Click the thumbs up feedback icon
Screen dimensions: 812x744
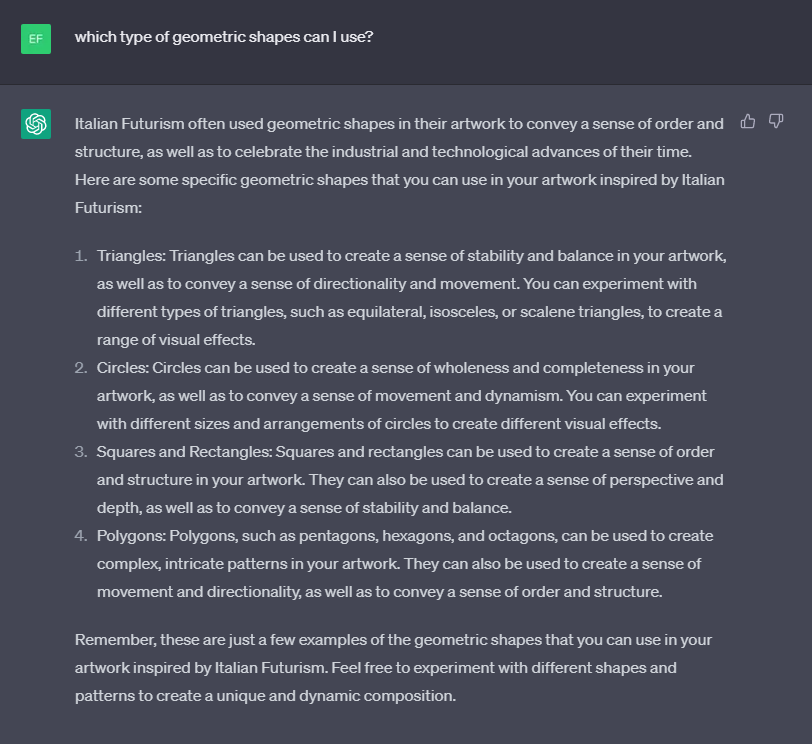[x=747, y=122]
